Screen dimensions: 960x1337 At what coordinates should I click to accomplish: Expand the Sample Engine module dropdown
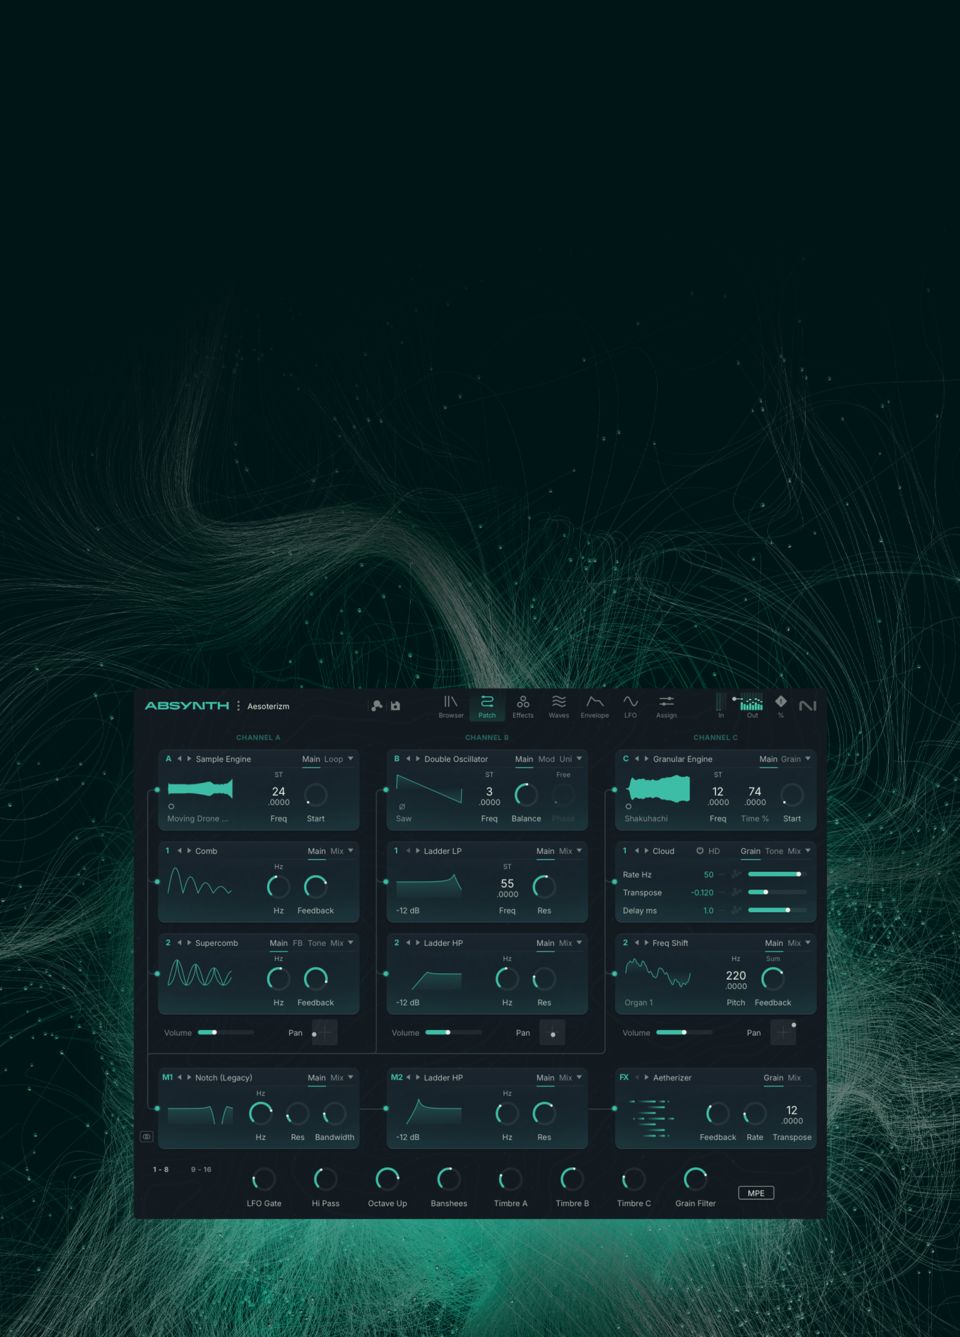tap(350, 759)
